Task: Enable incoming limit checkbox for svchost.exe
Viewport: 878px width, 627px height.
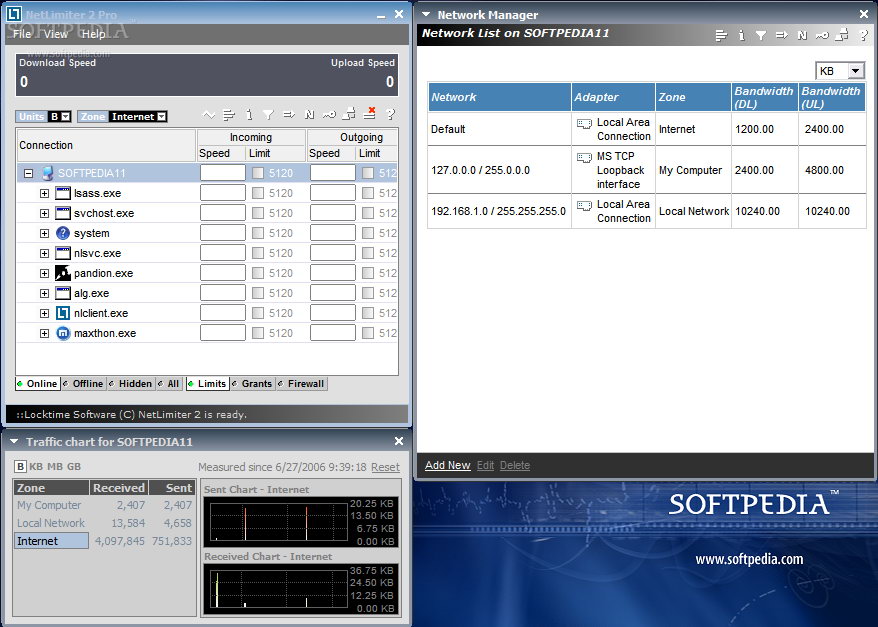Action: point(258,213)
